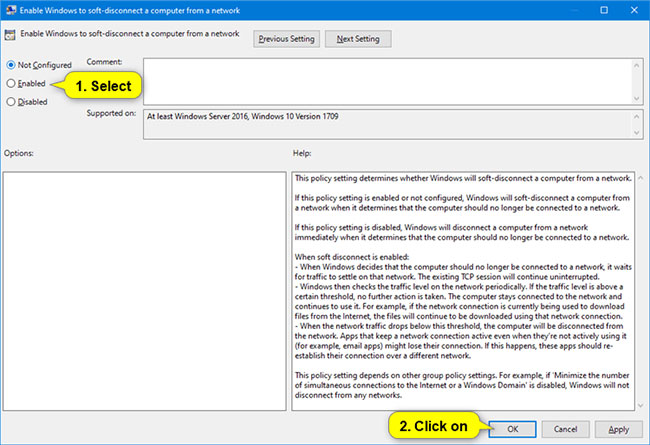This screenshot has width=650, height=445.
Task: Click the Supported on text 'At least Windows Server 2016'
Action: click(x=197, y=117)
